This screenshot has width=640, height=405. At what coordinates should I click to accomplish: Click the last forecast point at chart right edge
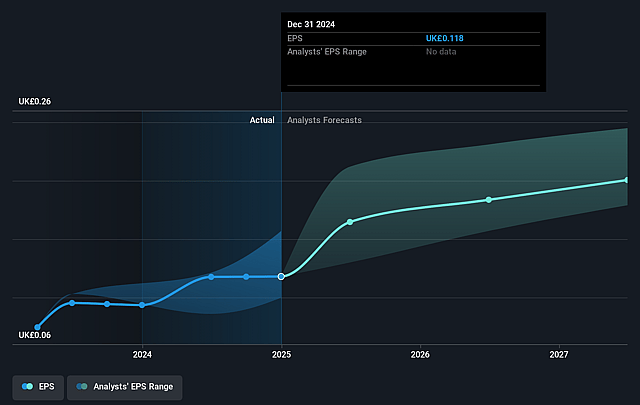point(627,180)
